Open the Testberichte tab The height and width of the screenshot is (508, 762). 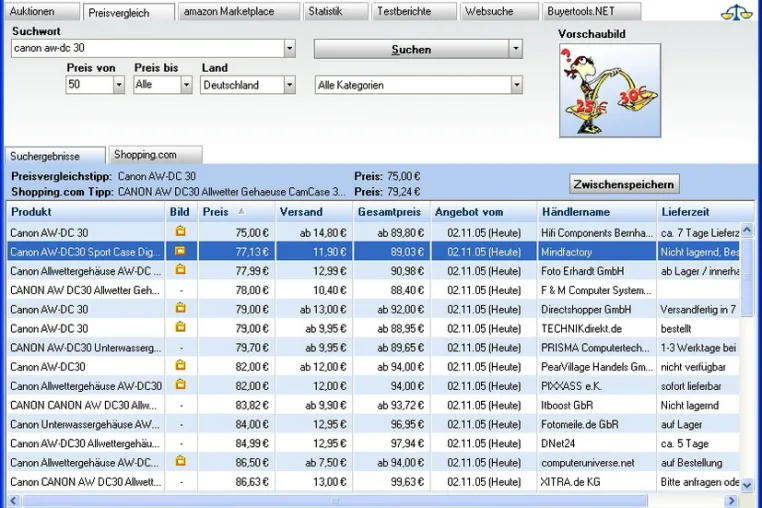click(x=414, y=11)
